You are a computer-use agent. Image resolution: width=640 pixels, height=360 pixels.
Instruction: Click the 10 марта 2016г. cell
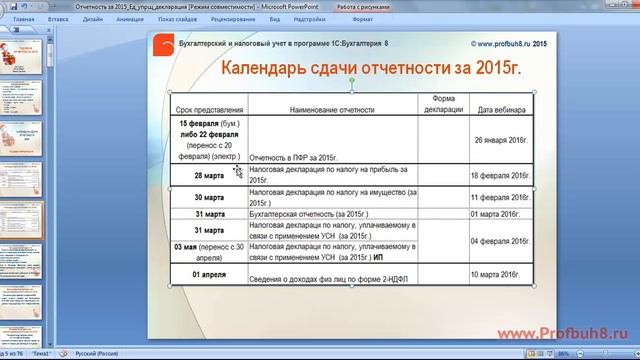pyautogui.click(x=501, y=274)
